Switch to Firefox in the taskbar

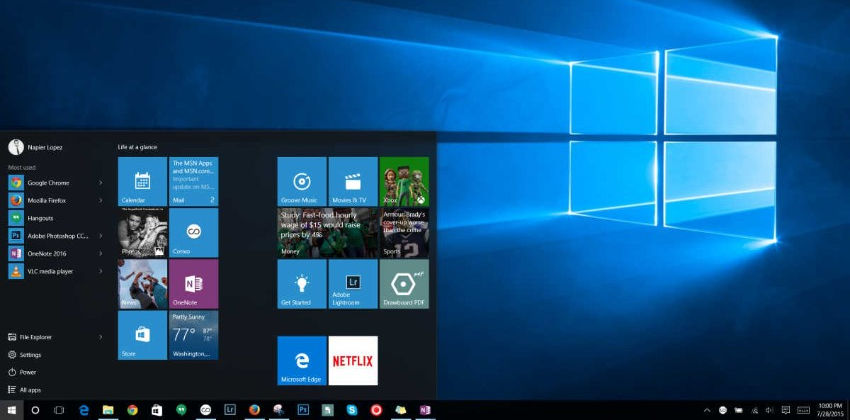254,410
